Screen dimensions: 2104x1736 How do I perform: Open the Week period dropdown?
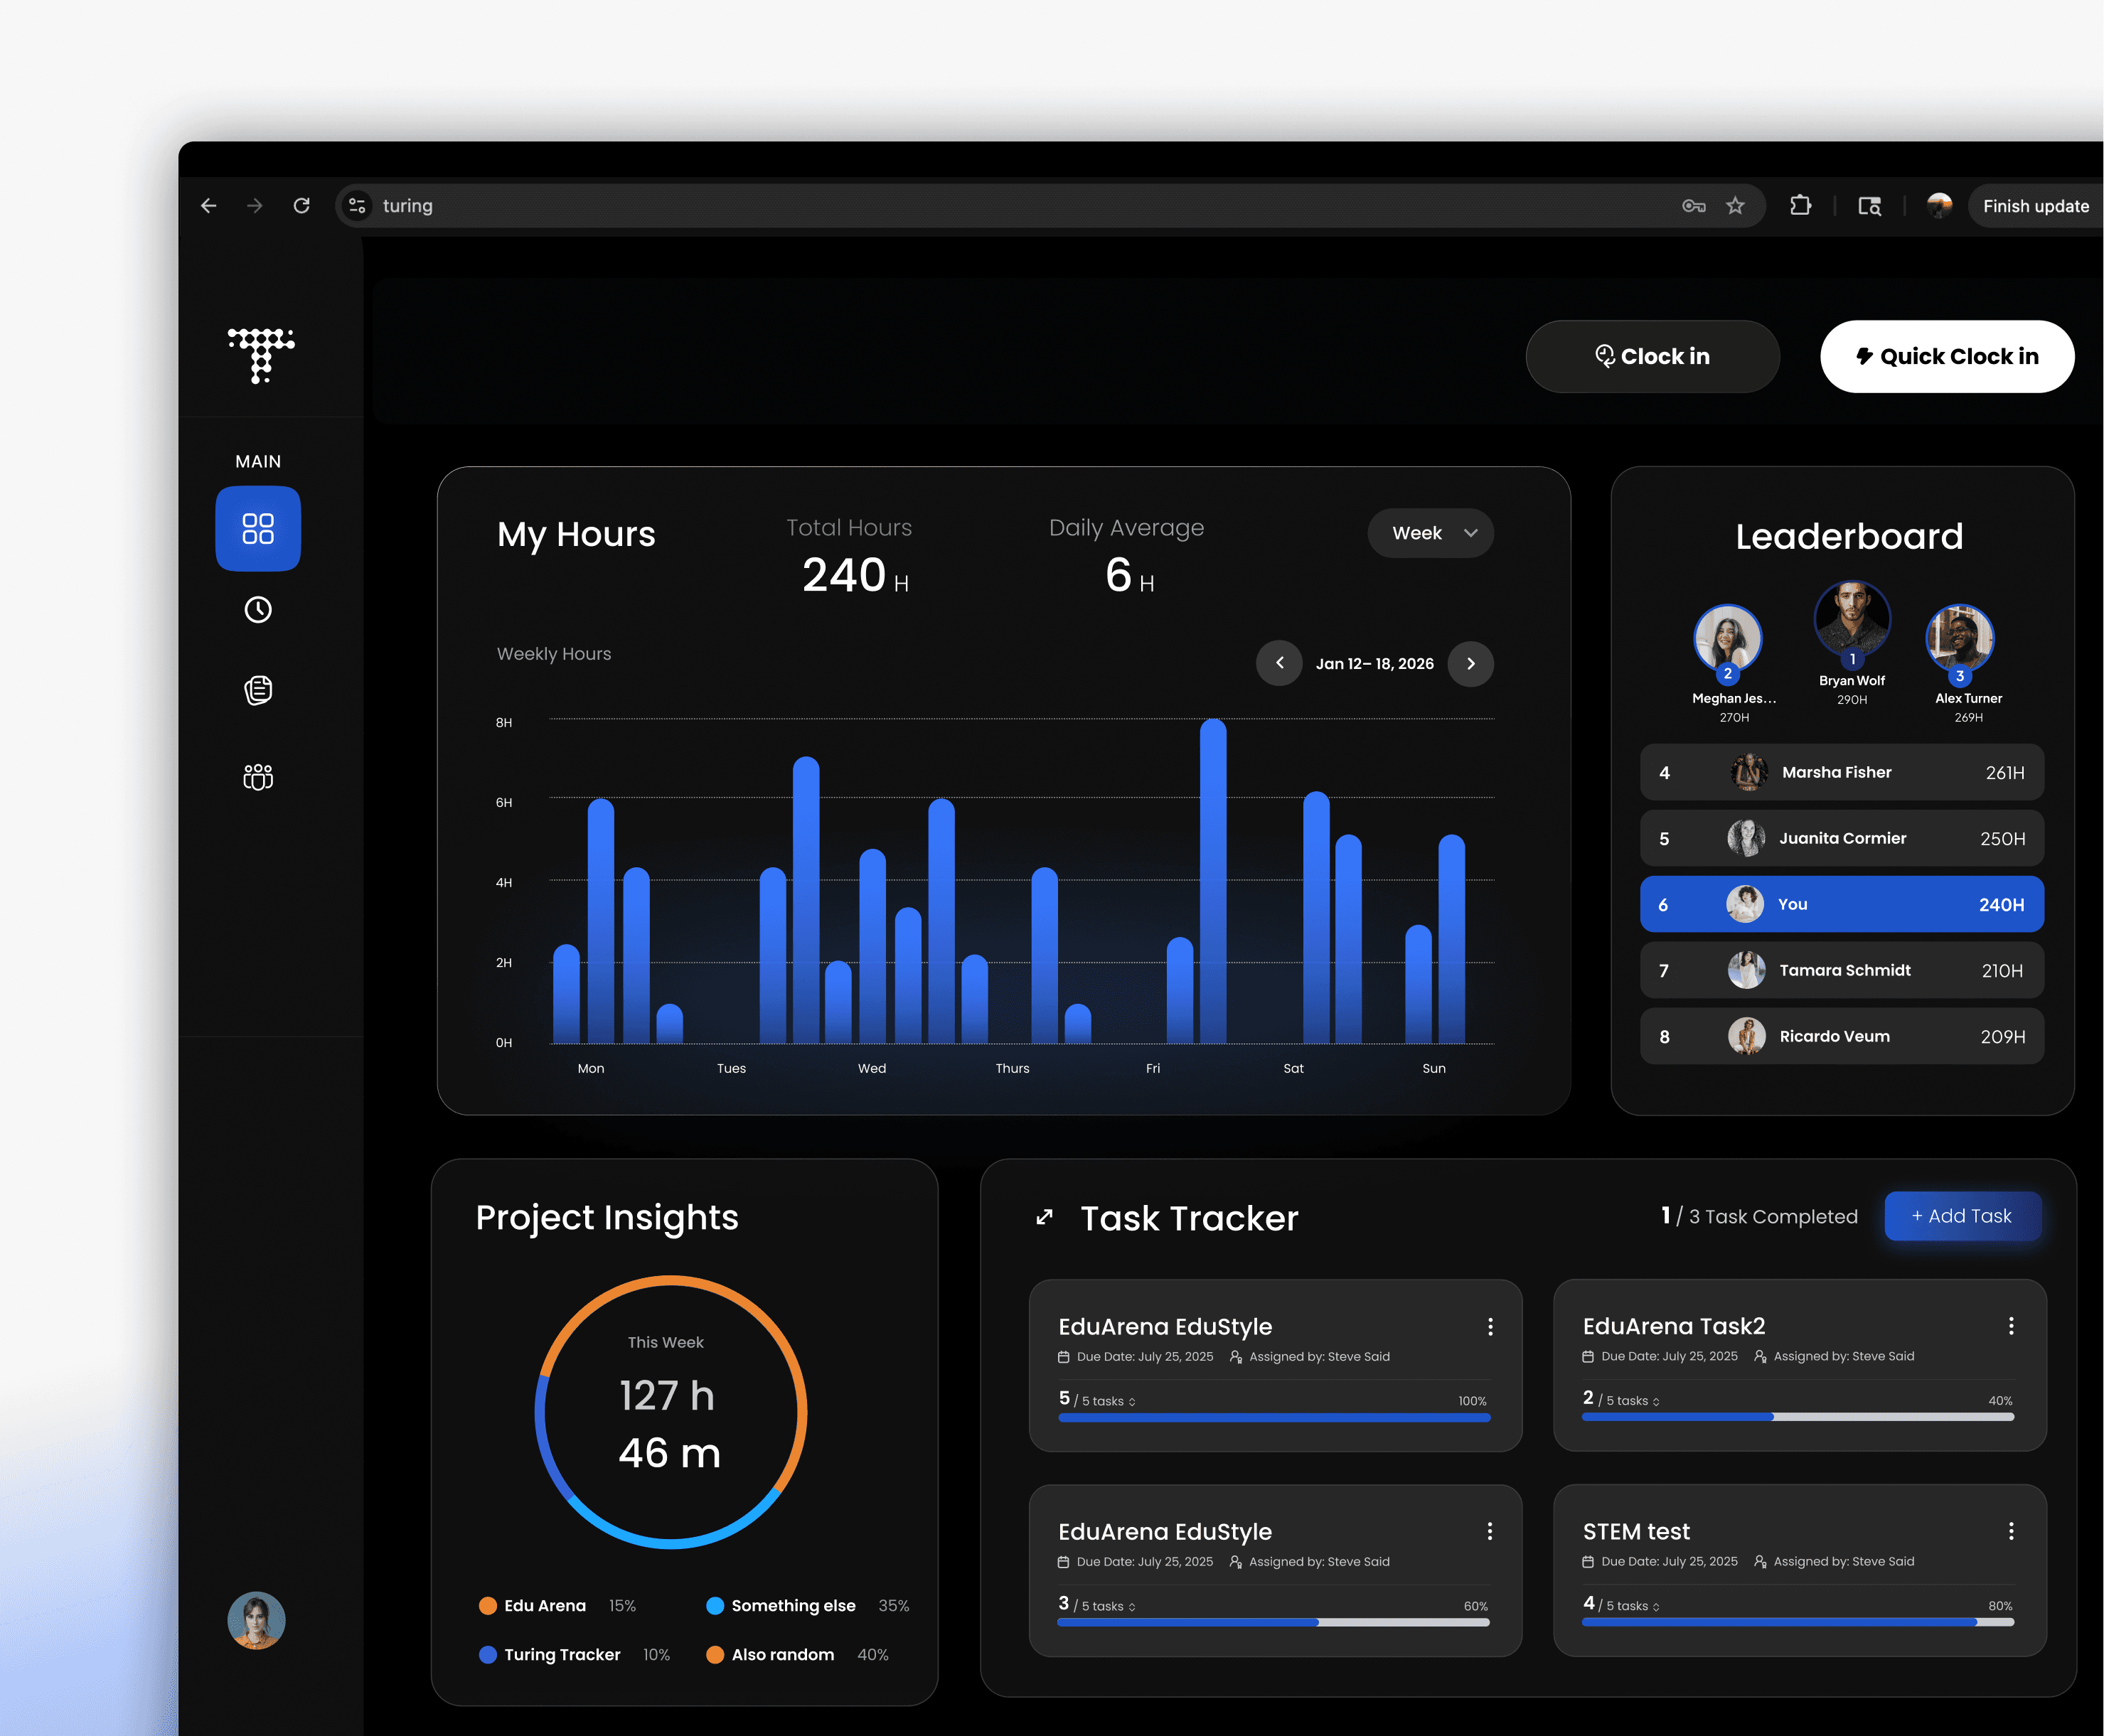click(x=1430, y=533)
